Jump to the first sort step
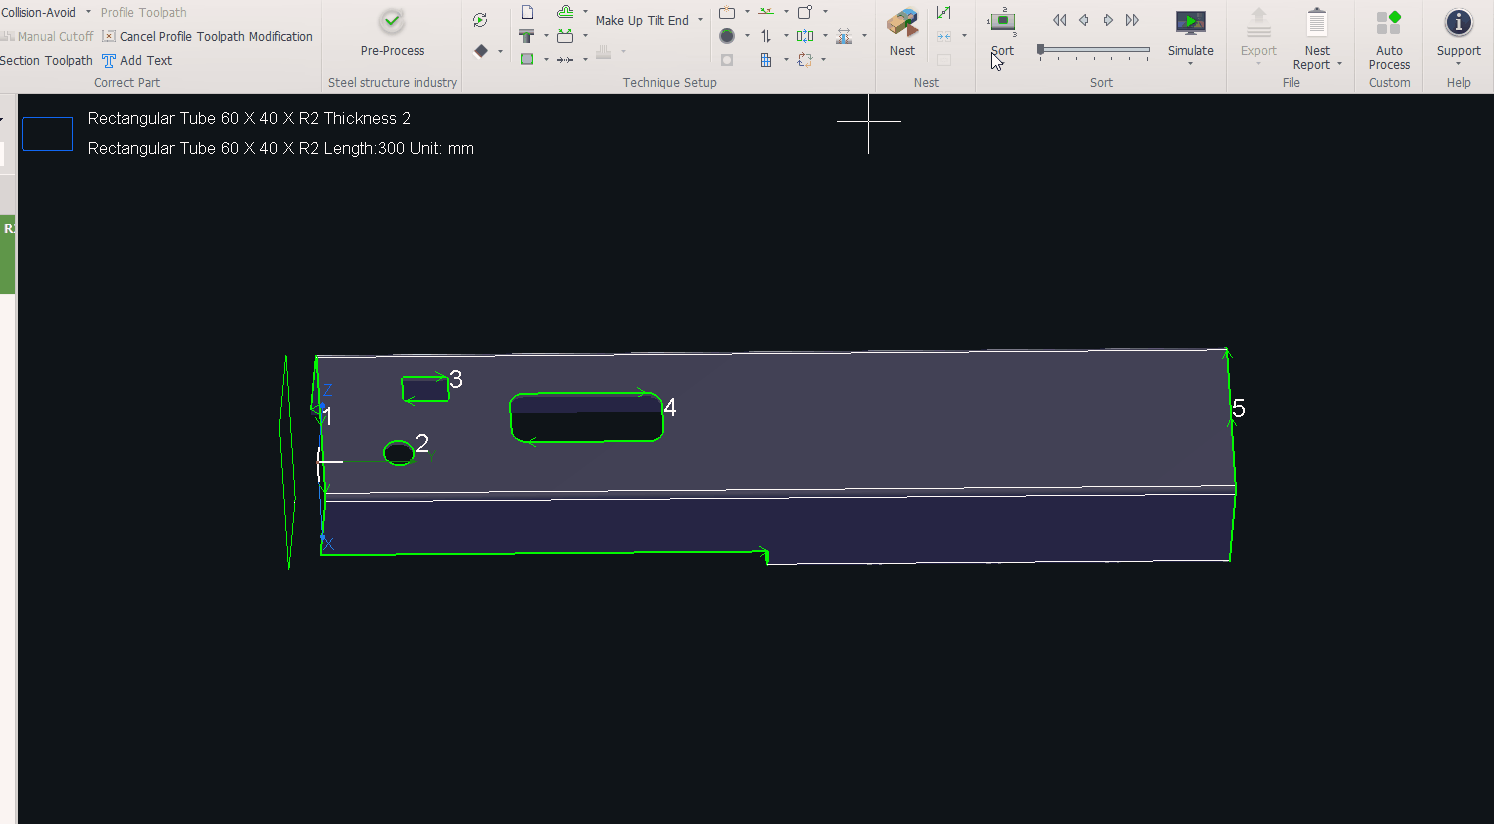 pyautogui.click(x=1059, y=20)
